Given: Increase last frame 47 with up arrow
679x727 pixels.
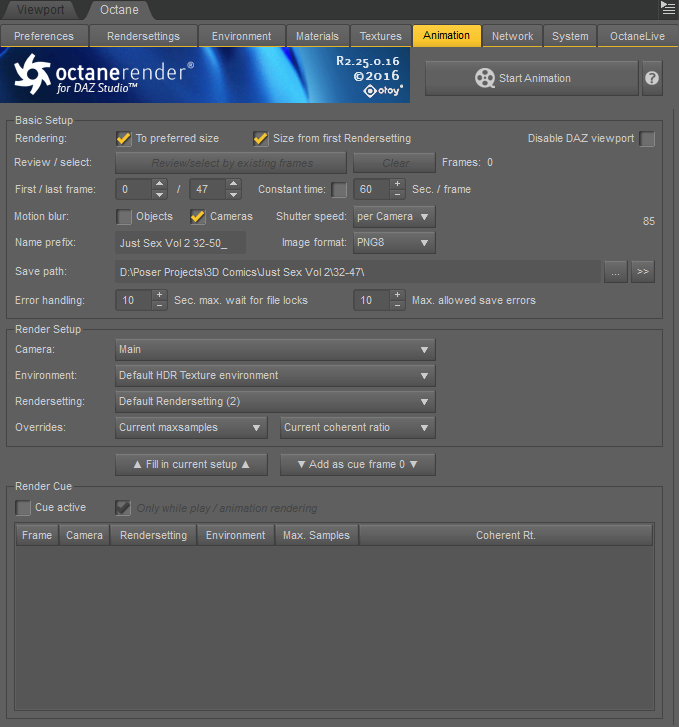Looking at the screenshot, I should tap(233, 183).
